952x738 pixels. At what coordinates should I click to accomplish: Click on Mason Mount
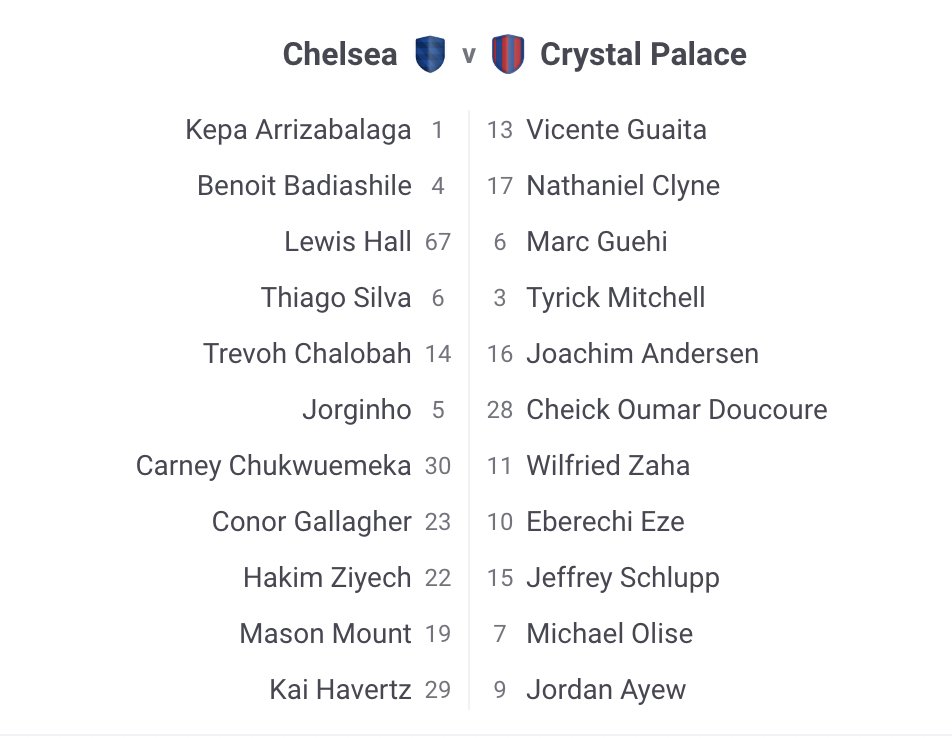325,634
